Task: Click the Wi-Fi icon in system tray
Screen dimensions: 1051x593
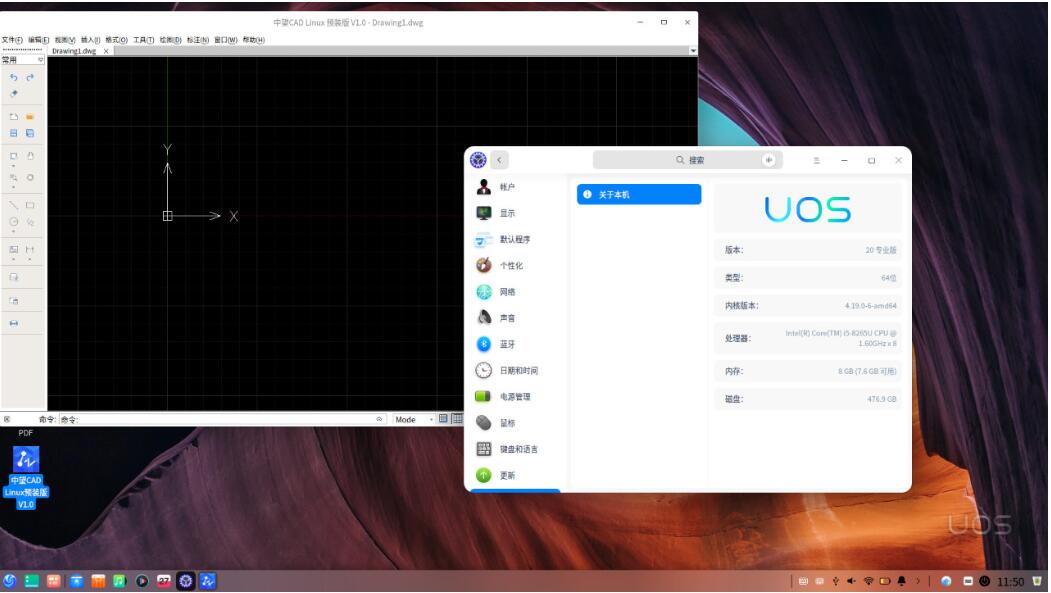Action: 868,581
